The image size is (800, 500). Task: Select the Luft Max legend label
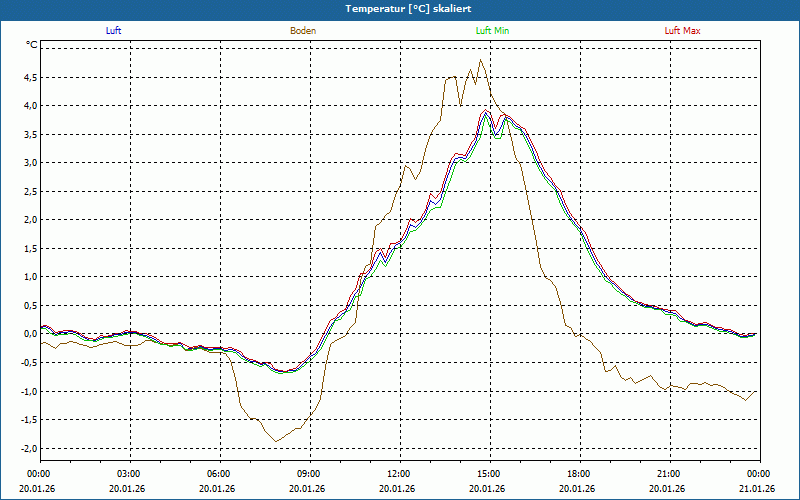coord(682,31)
